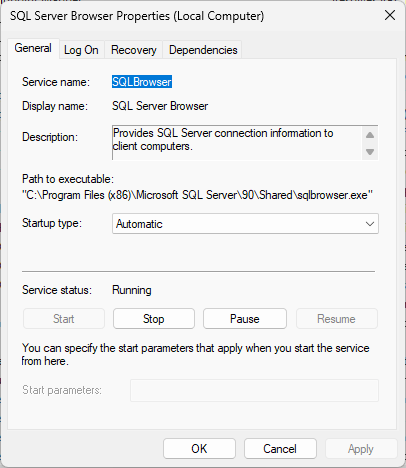
Task: Switch to the General tab
Action: click(x=33, y=48)
